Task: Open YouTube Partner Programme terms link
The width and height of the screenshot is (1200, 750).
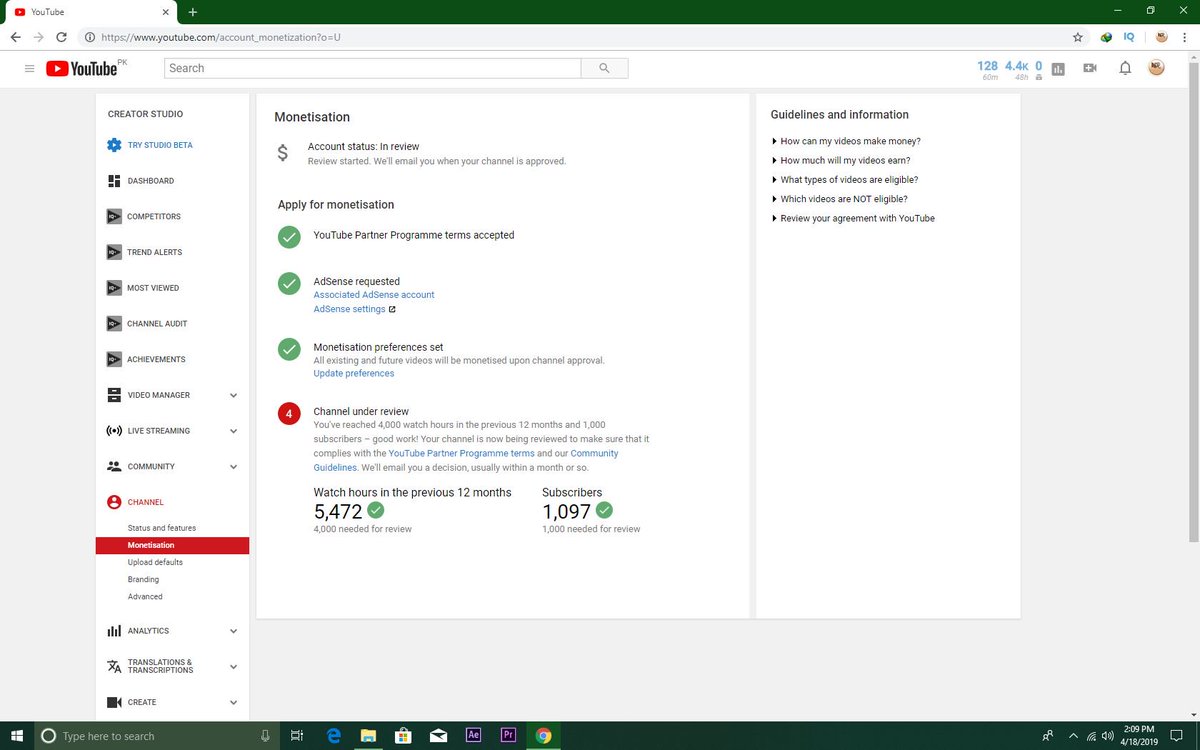Action: [461, 453]
